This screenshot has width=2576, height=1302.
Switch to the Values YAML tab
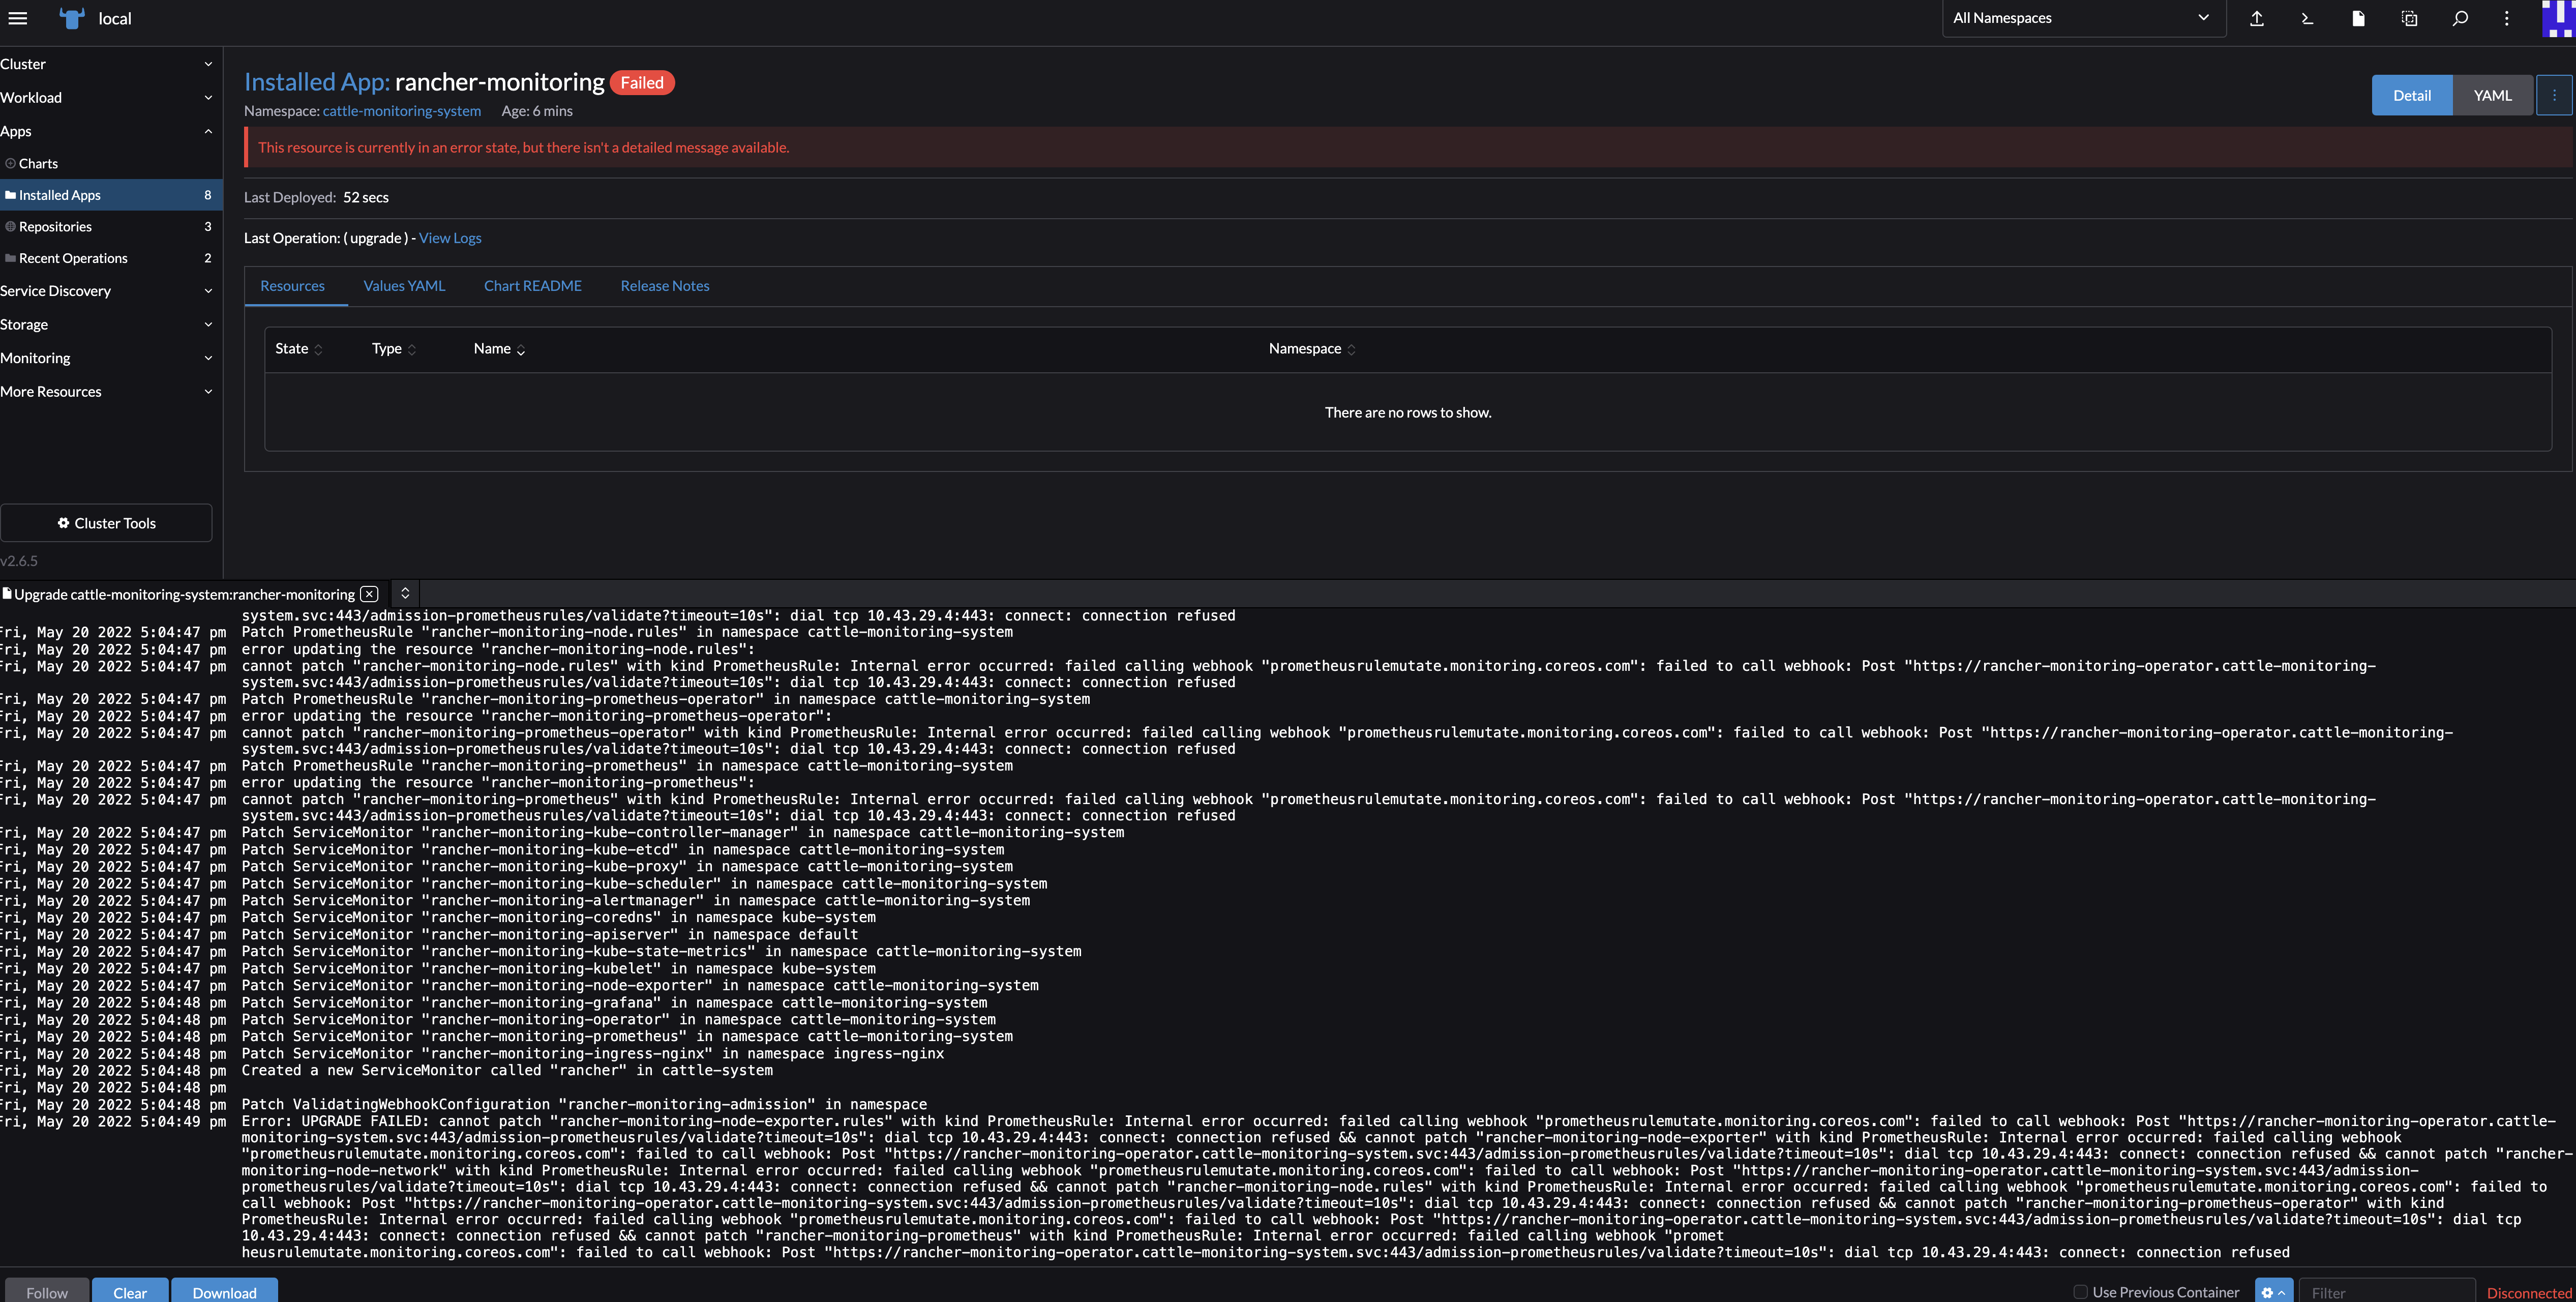tap(404, 286)
